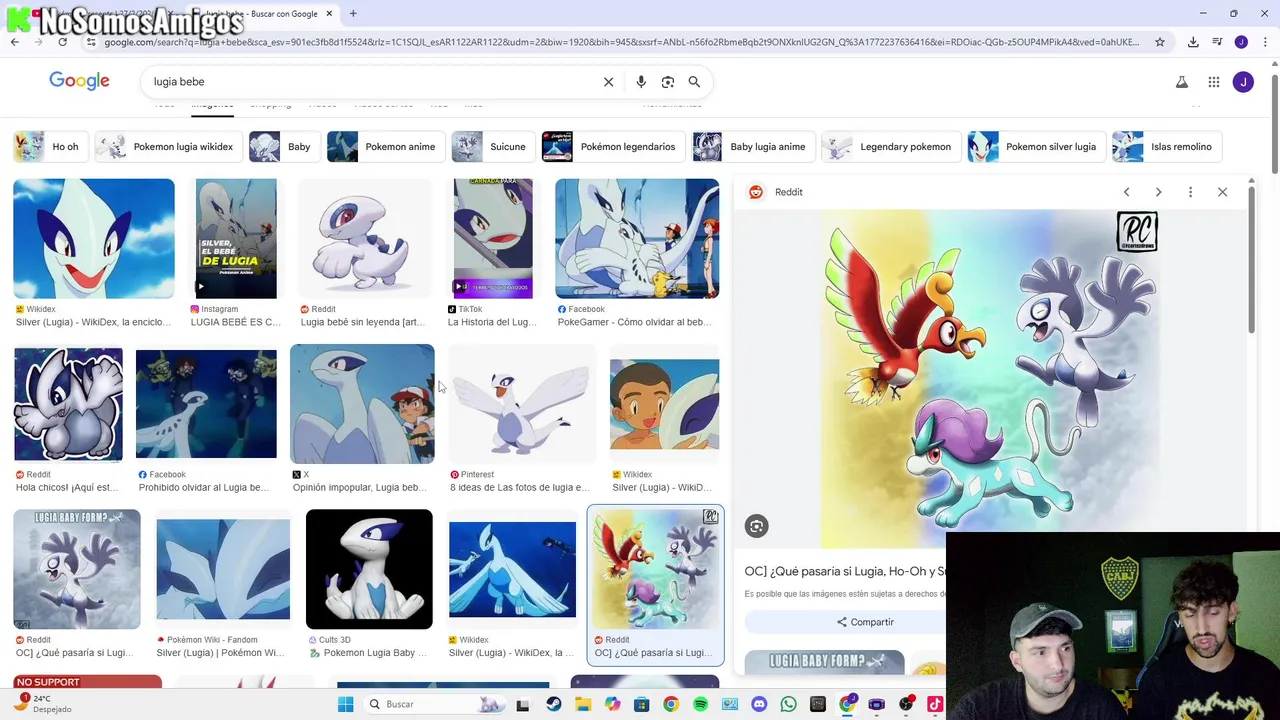Screen dimensions: 1280x720
Task: Reload the page
Action: pos(62,42)
